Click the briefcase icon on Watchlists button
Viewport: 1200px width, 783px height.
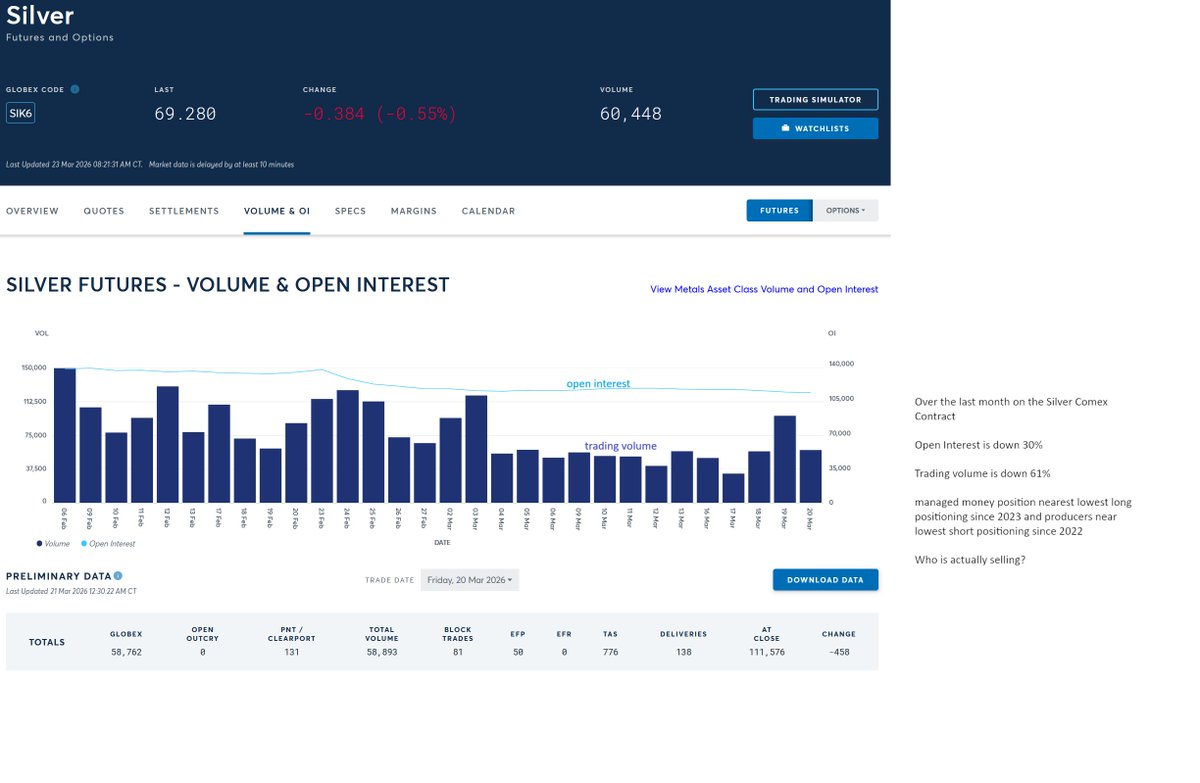[x=785, y=128]
